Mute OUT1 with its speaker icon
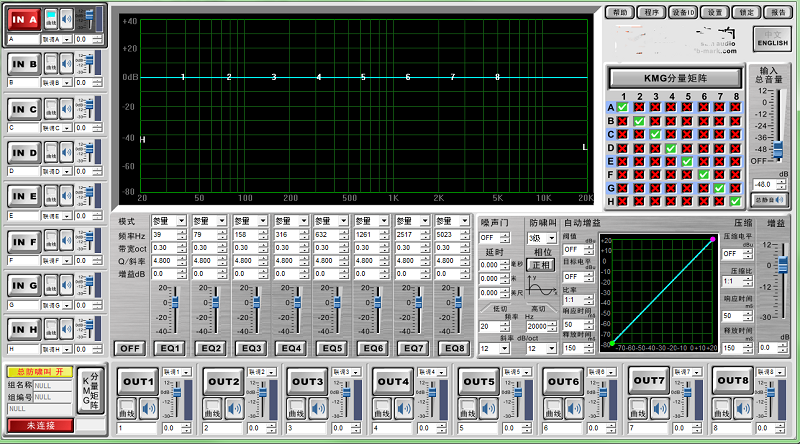The height and width of the screenshot is (444, 800). pyautogui.click(x=148, y=408)
